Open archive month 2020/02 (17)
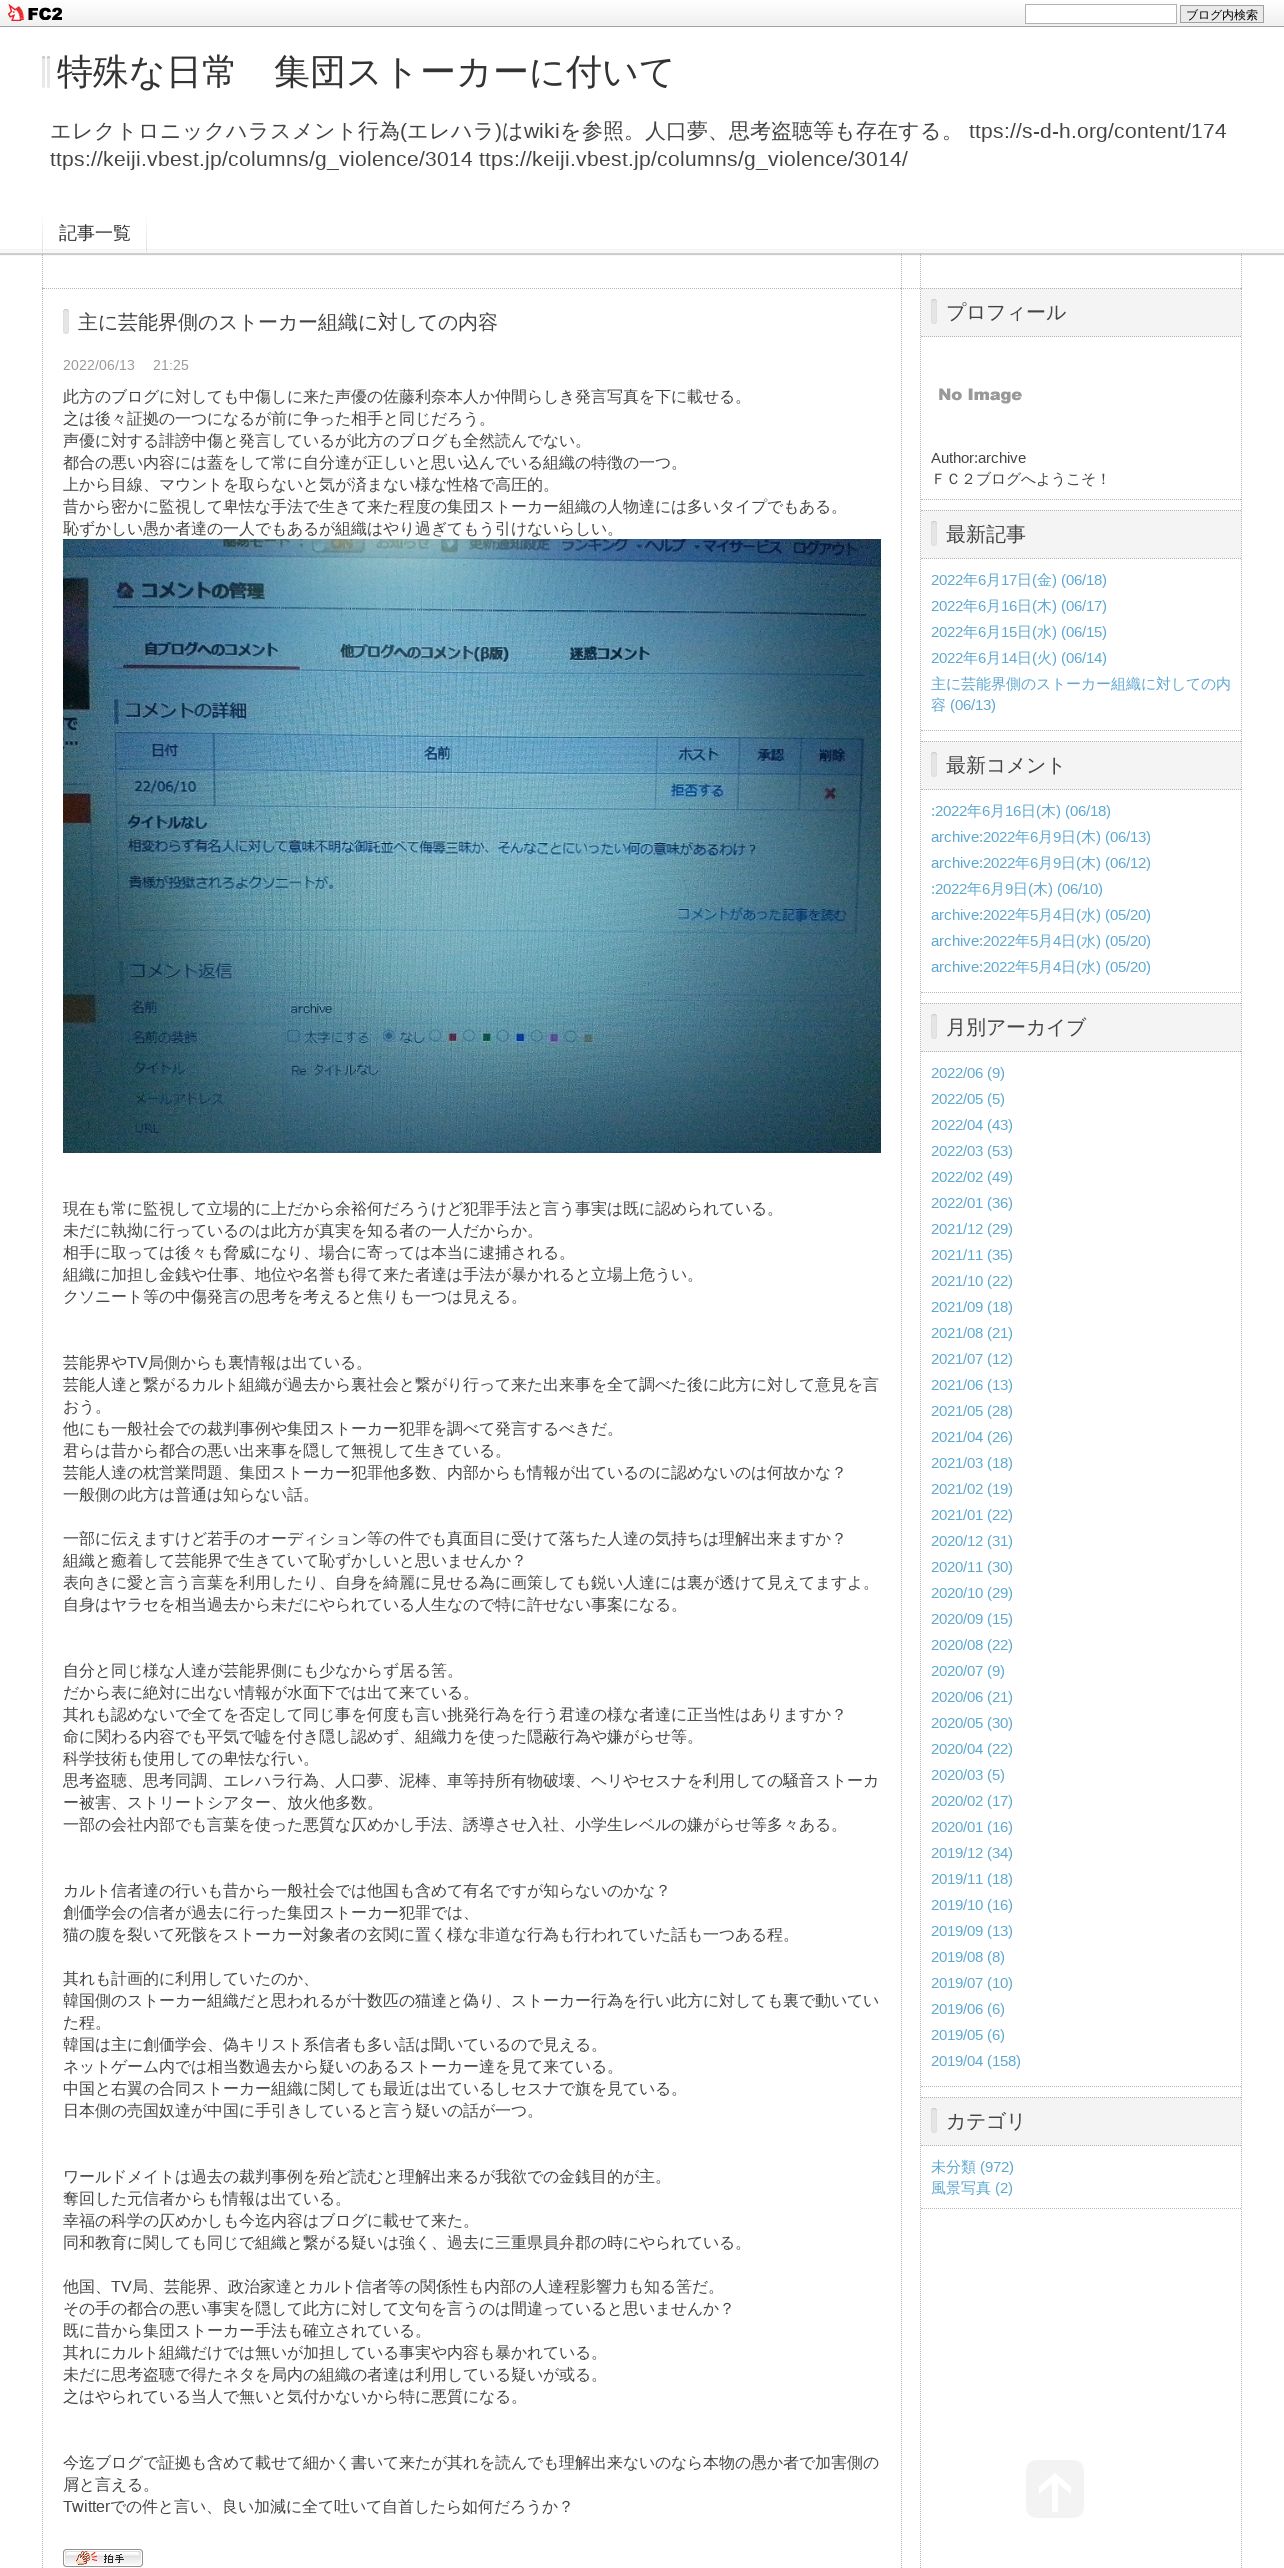 (x=971, y=1801)
